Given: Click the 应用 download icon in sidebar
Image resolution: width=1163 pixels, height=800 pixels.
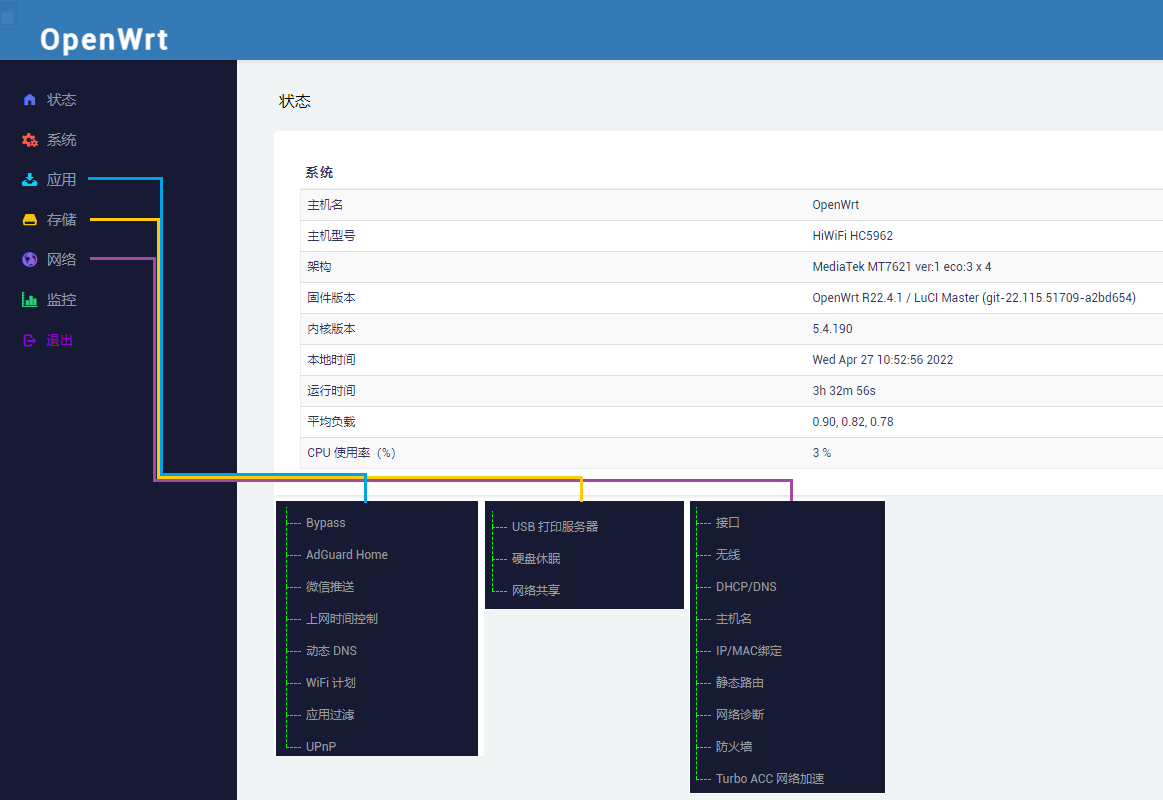Looking at the screenshot, I should [28, 179].
